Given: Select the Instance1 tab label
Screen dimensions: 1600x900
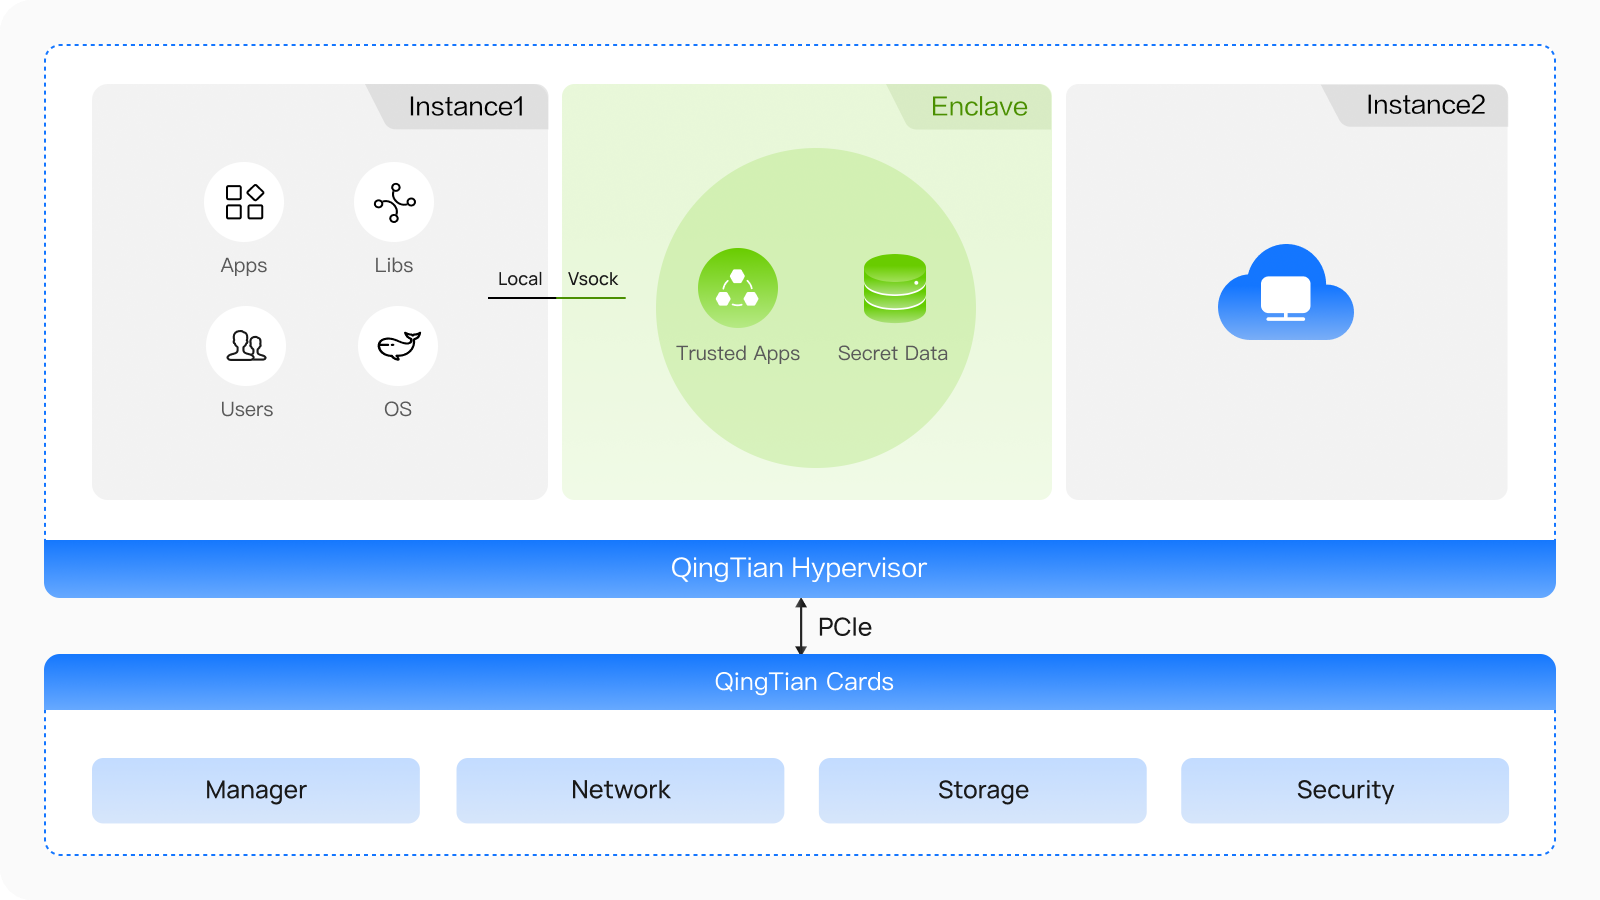Looking at the screenshot, I should tap(466, 107).
